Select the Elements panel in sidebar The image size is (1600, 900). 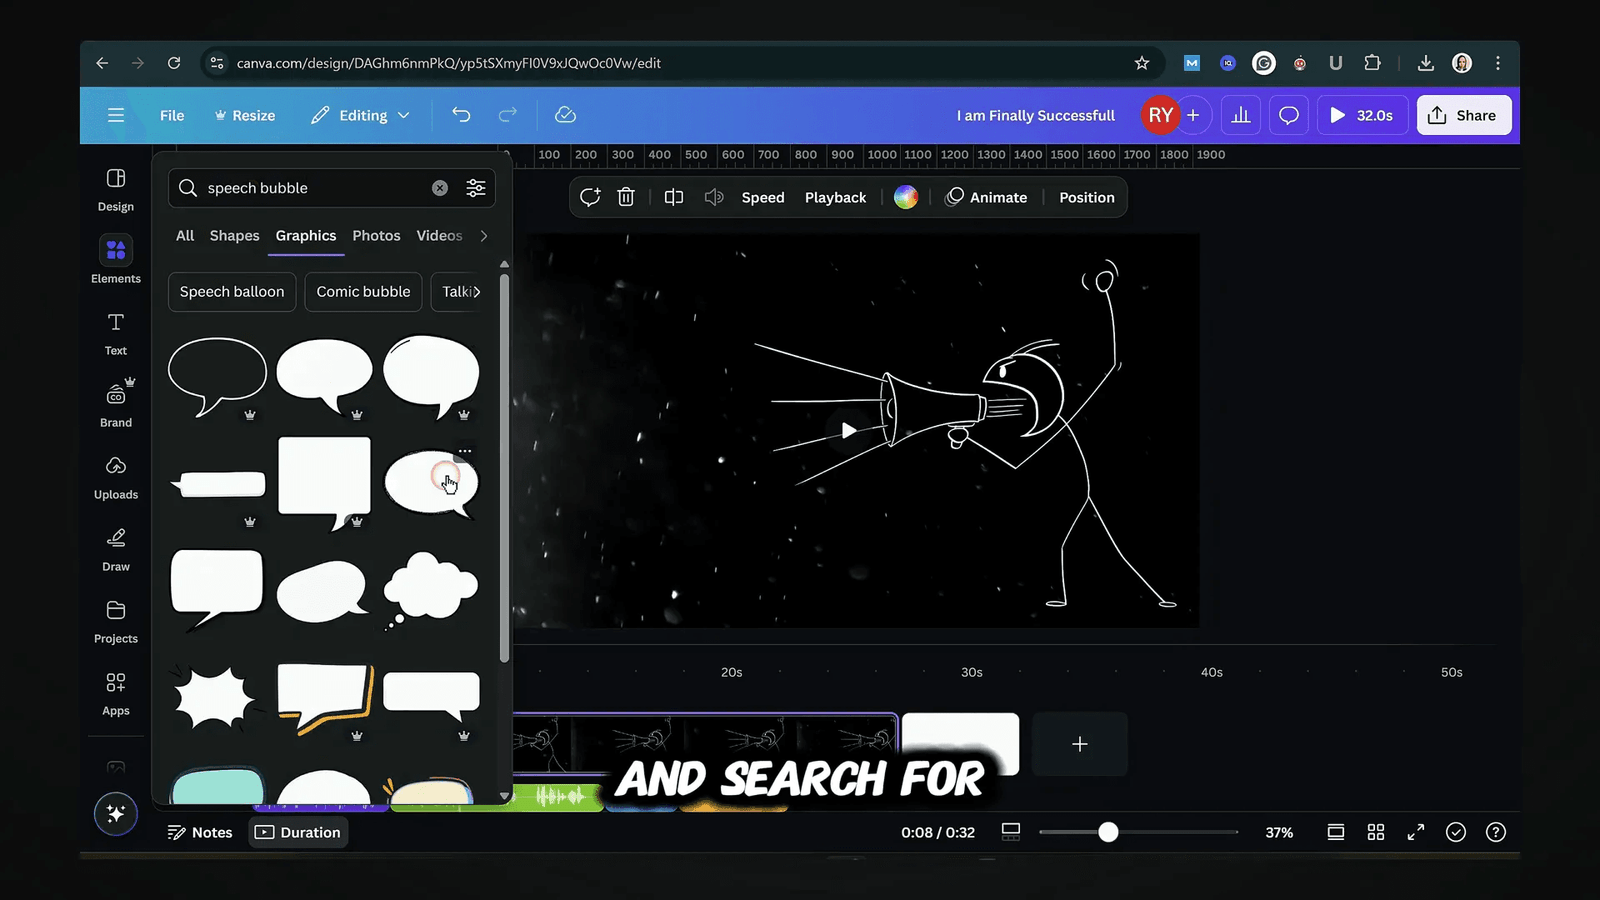[x=115, y=260]
